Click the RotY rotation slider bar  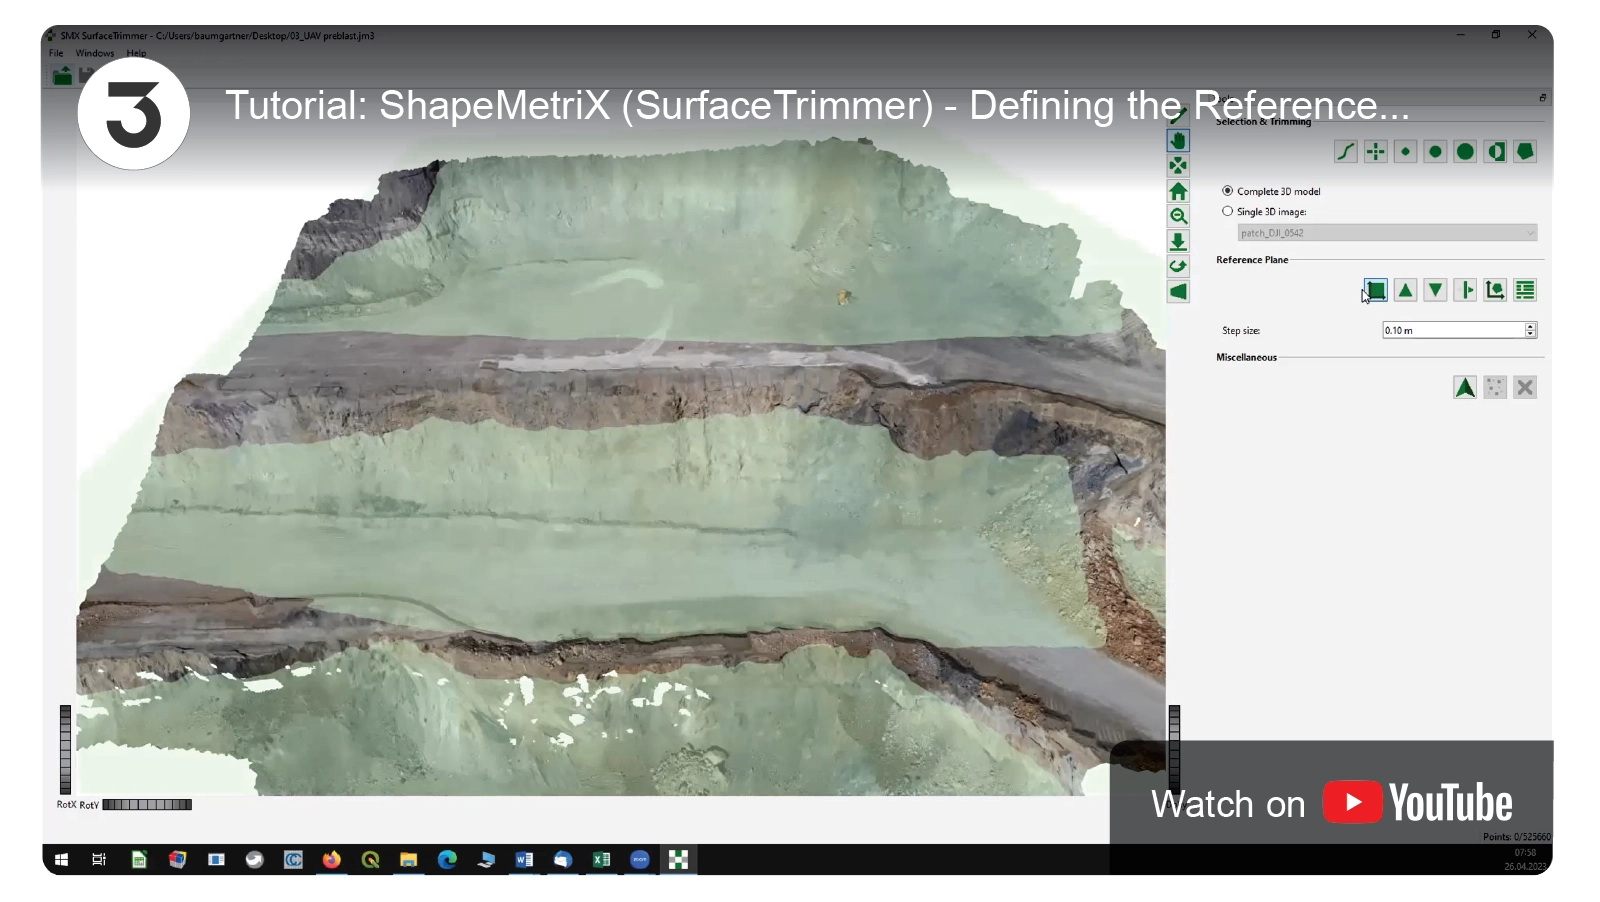coord(147,805)
